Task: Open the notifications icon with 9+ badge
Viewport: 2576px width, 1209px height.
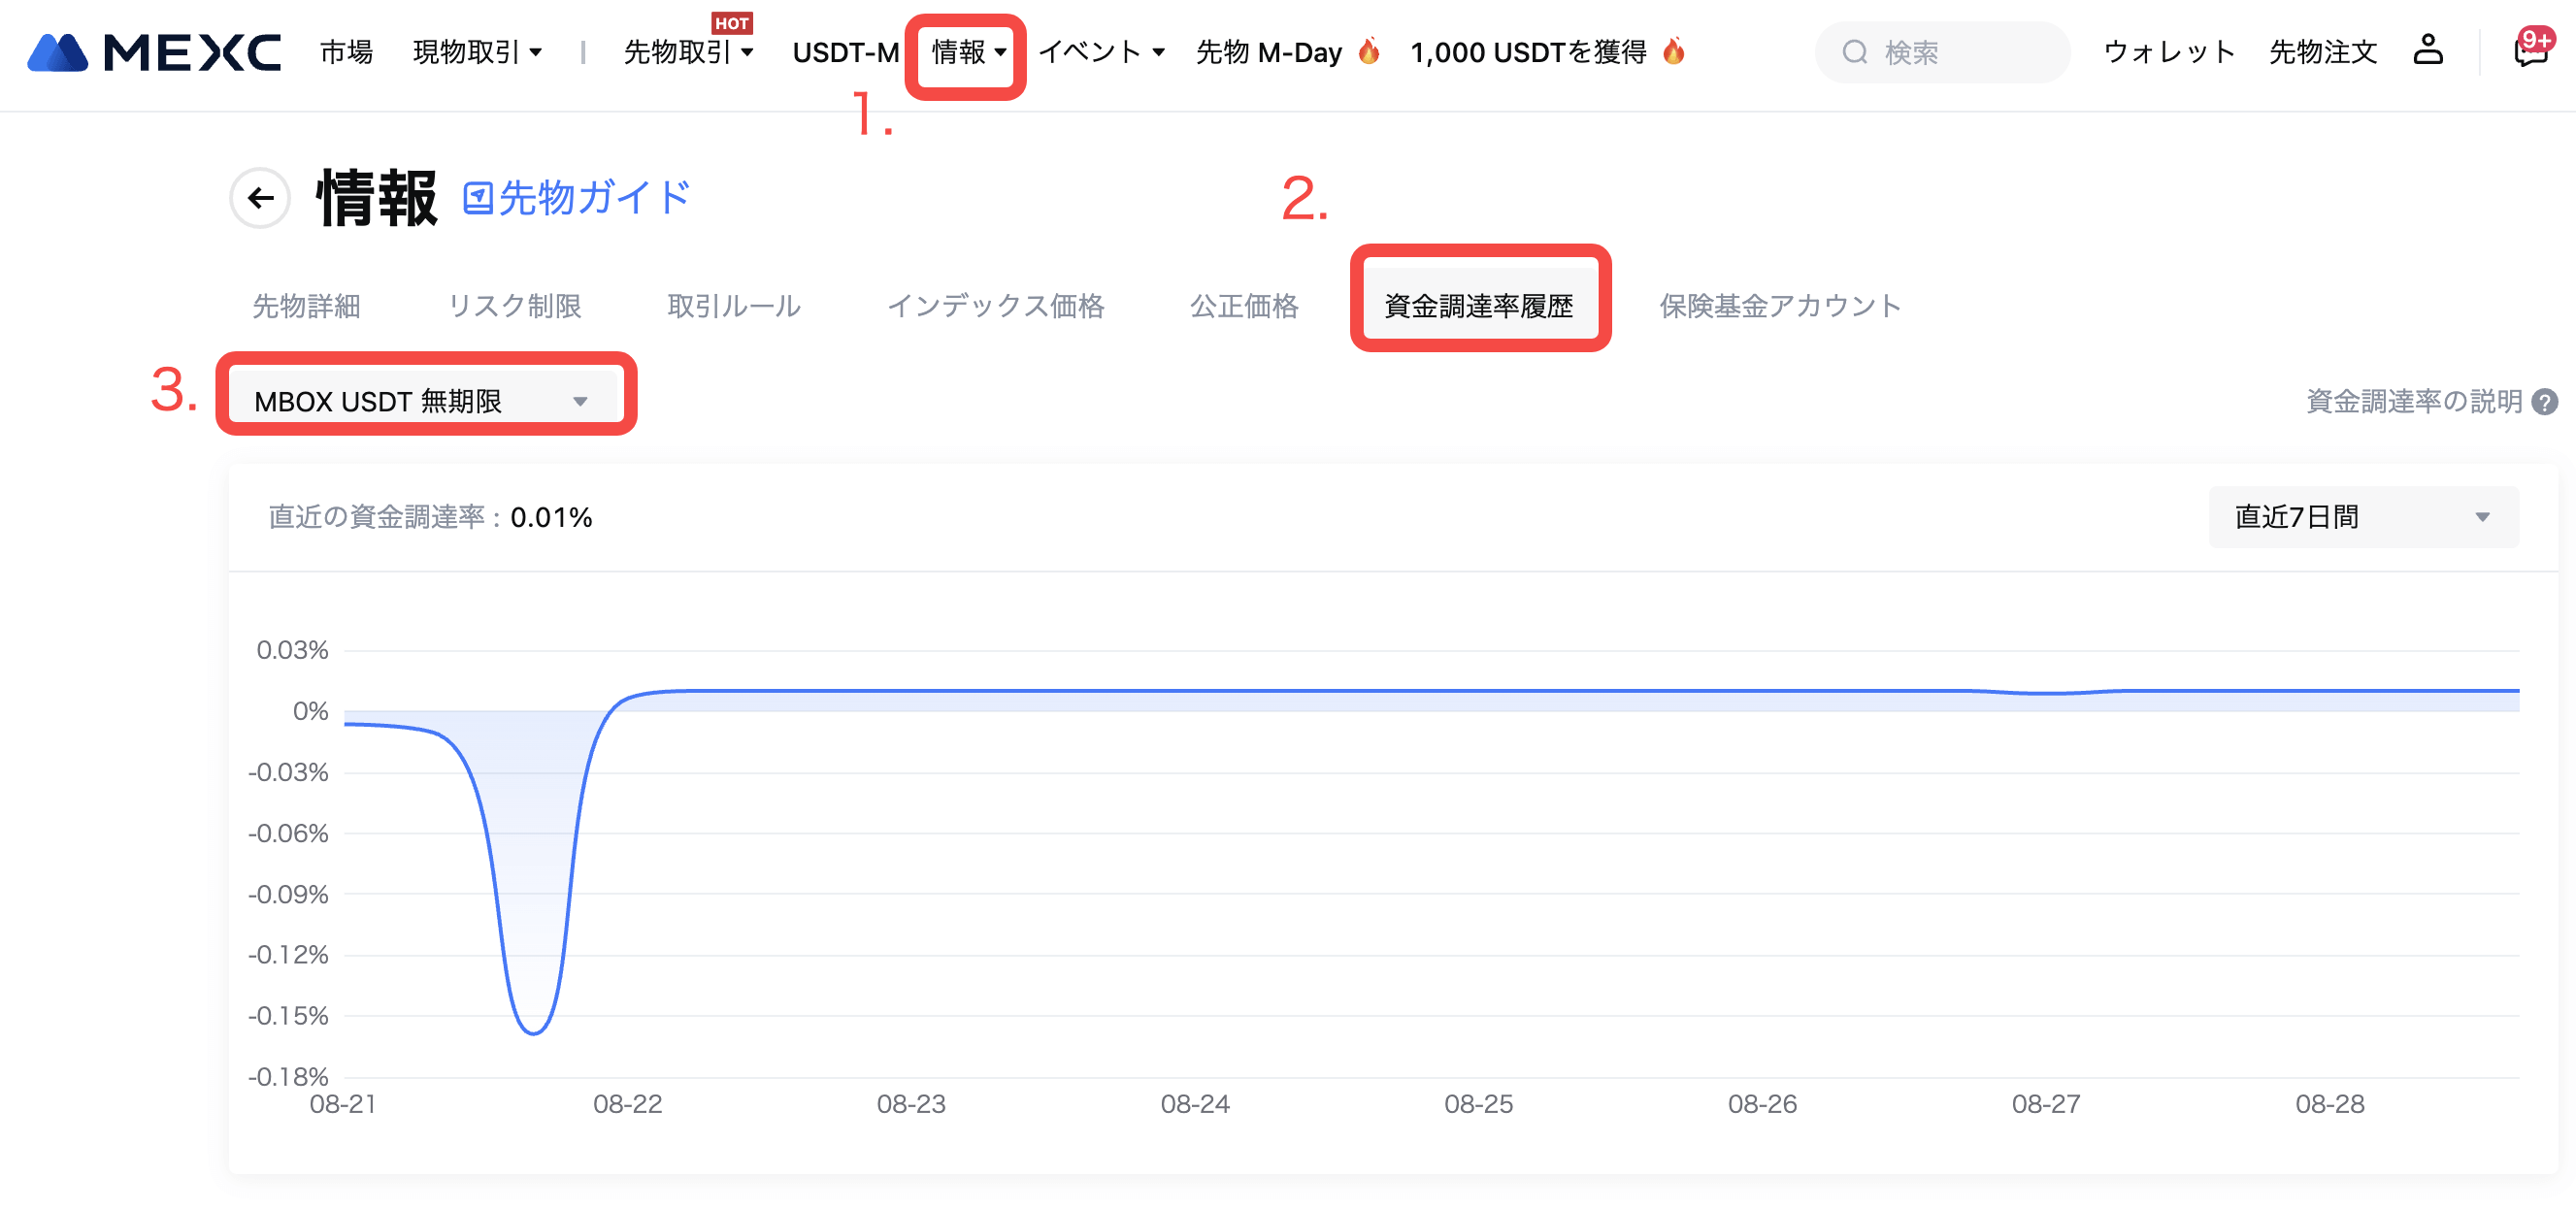Action: (2530, 50)
